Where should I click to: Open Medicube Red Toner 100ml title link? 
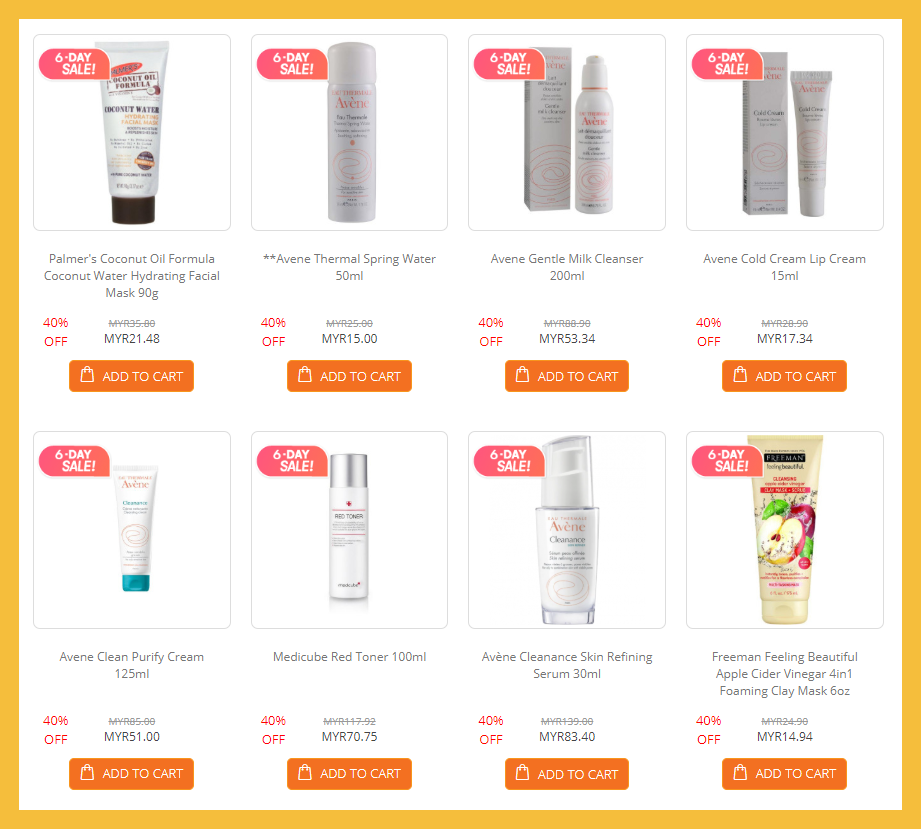click(349, 657)
